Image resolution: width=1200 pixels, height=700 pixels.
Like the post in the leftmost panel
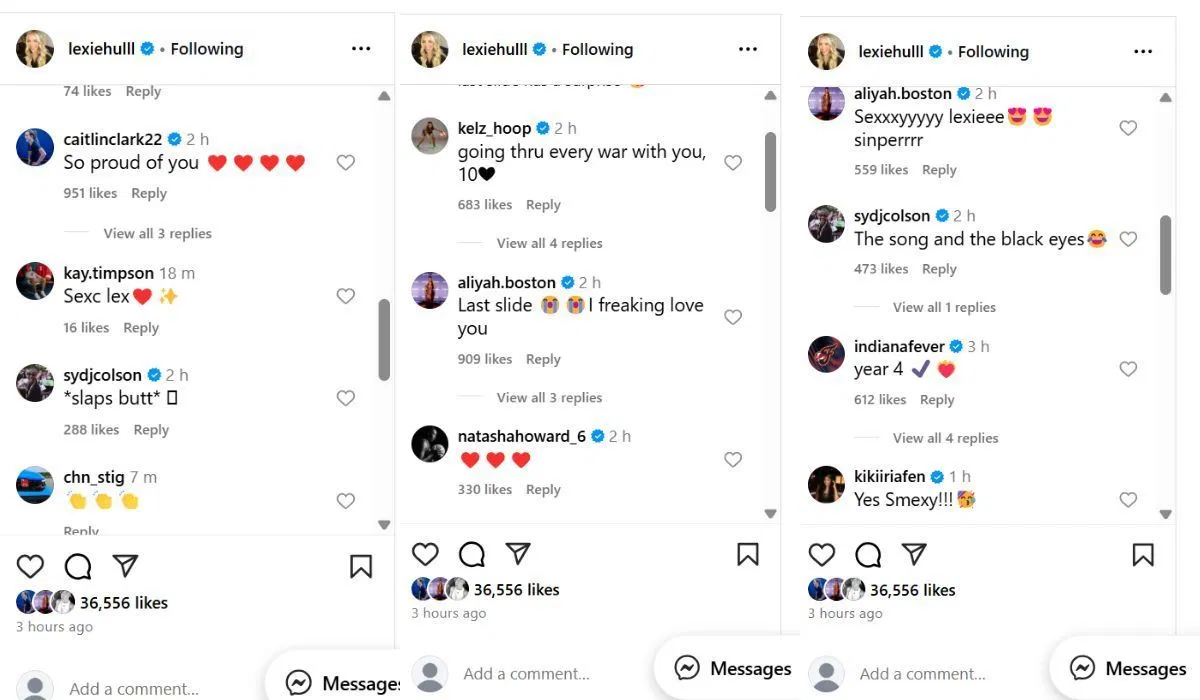(x=30, y=566)
